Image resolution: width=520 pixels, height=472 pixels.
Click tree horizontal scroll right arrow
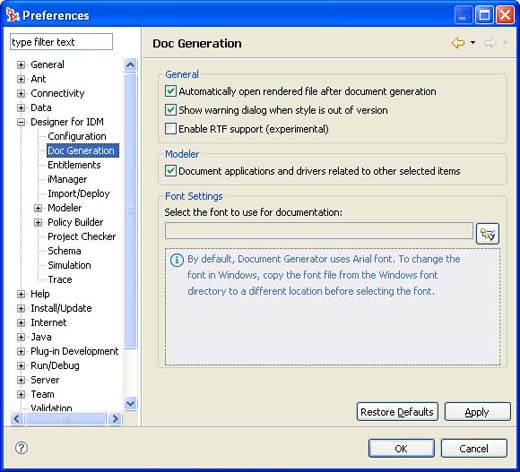(x=115, y=418)
